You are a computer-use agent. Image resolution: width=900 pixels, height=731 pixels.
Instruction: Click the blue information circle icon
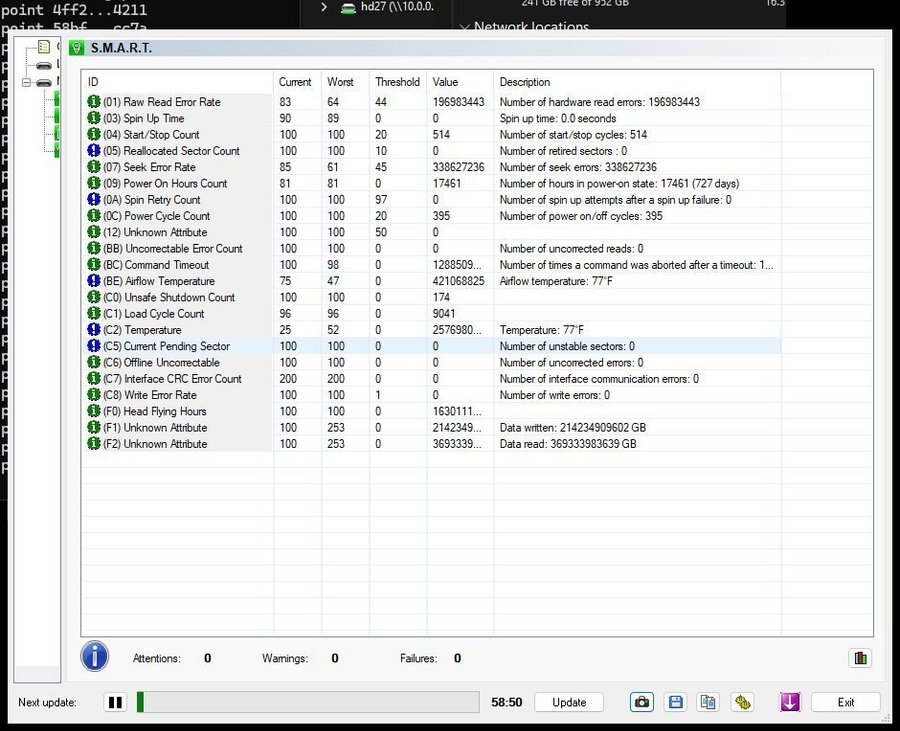[x=95, y=657]
